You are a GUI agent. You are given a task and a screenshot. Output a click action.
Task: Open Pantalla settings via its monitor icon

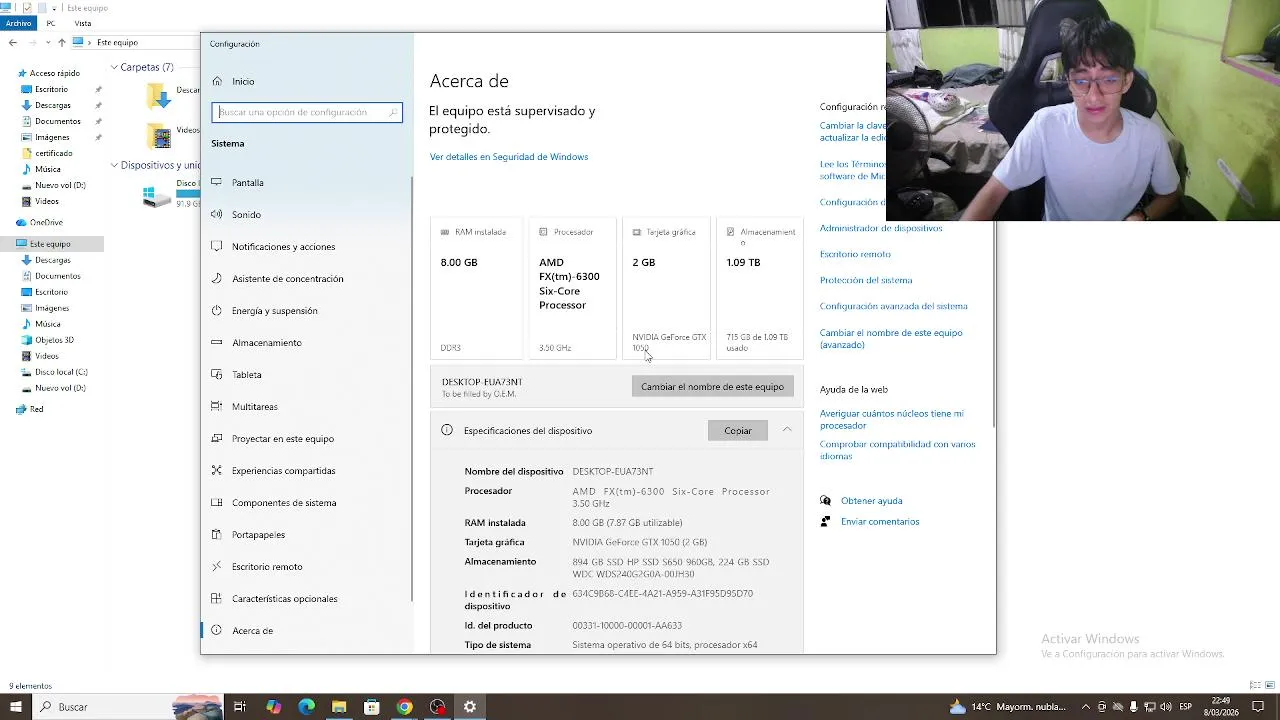point(217,182)
